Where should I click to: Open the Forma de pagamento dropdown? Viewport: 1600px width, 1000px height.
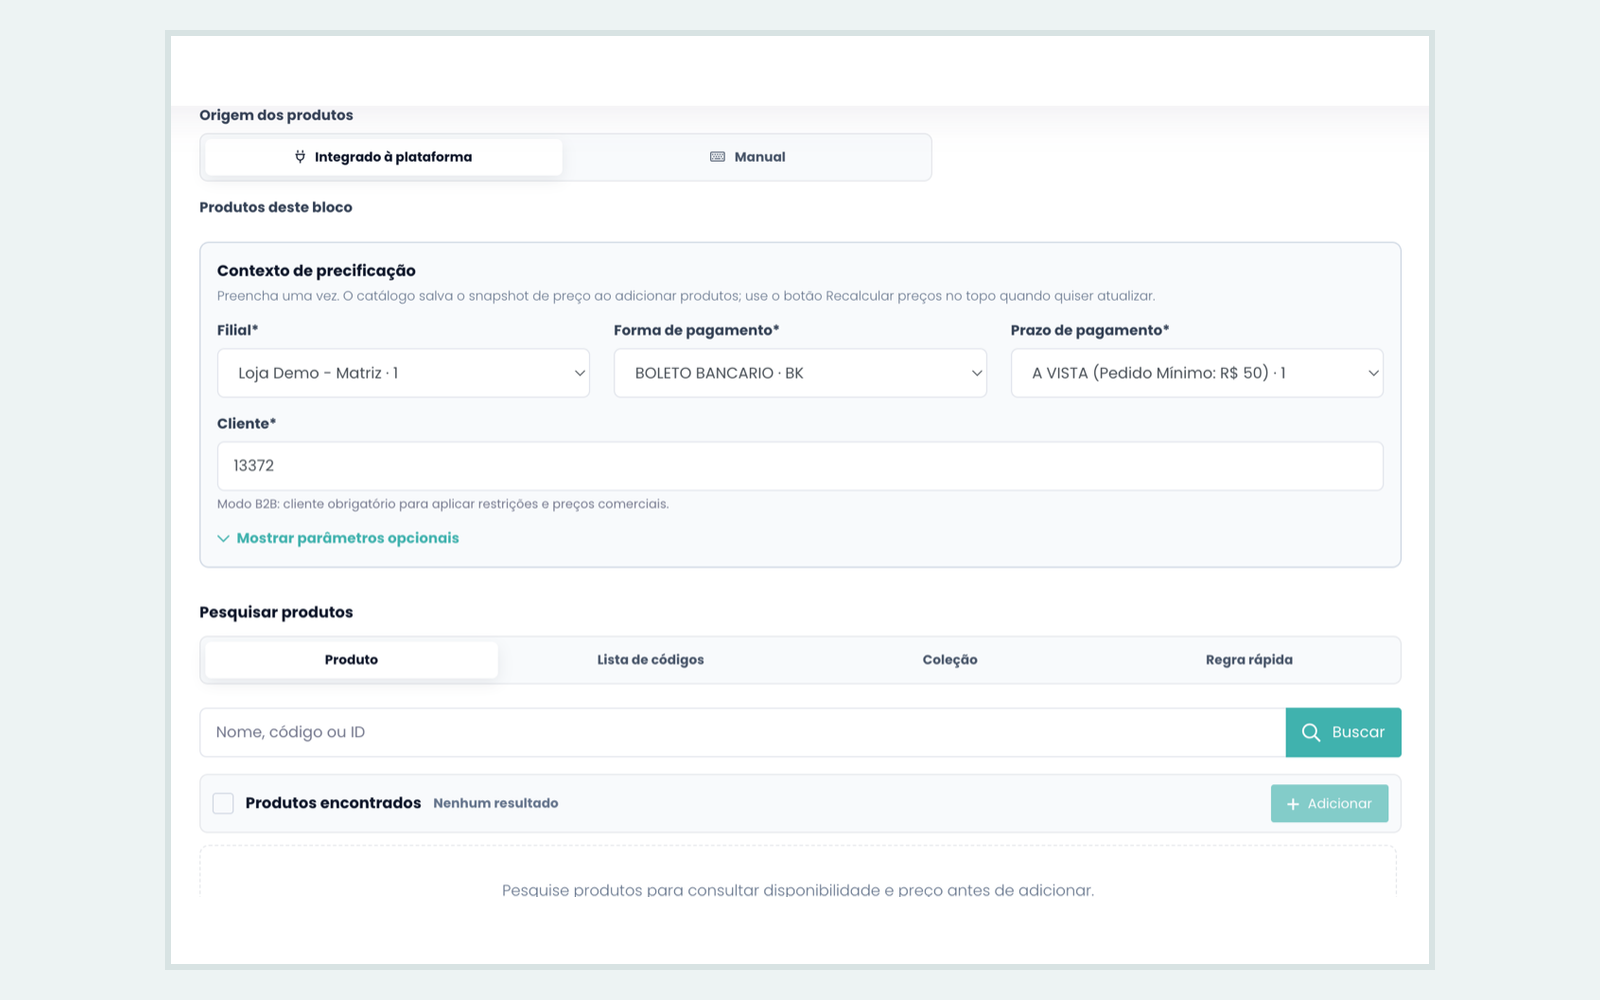[800, 373]
